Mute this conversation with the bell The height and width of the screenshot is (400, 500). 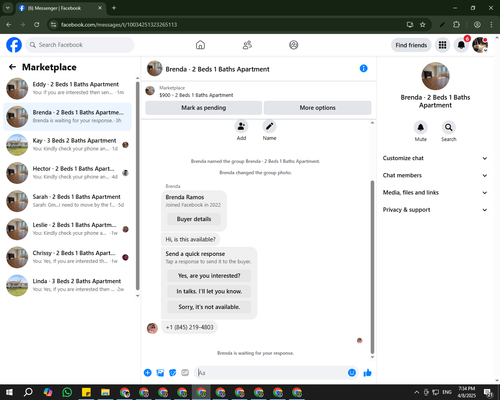(x=421, y=127)
